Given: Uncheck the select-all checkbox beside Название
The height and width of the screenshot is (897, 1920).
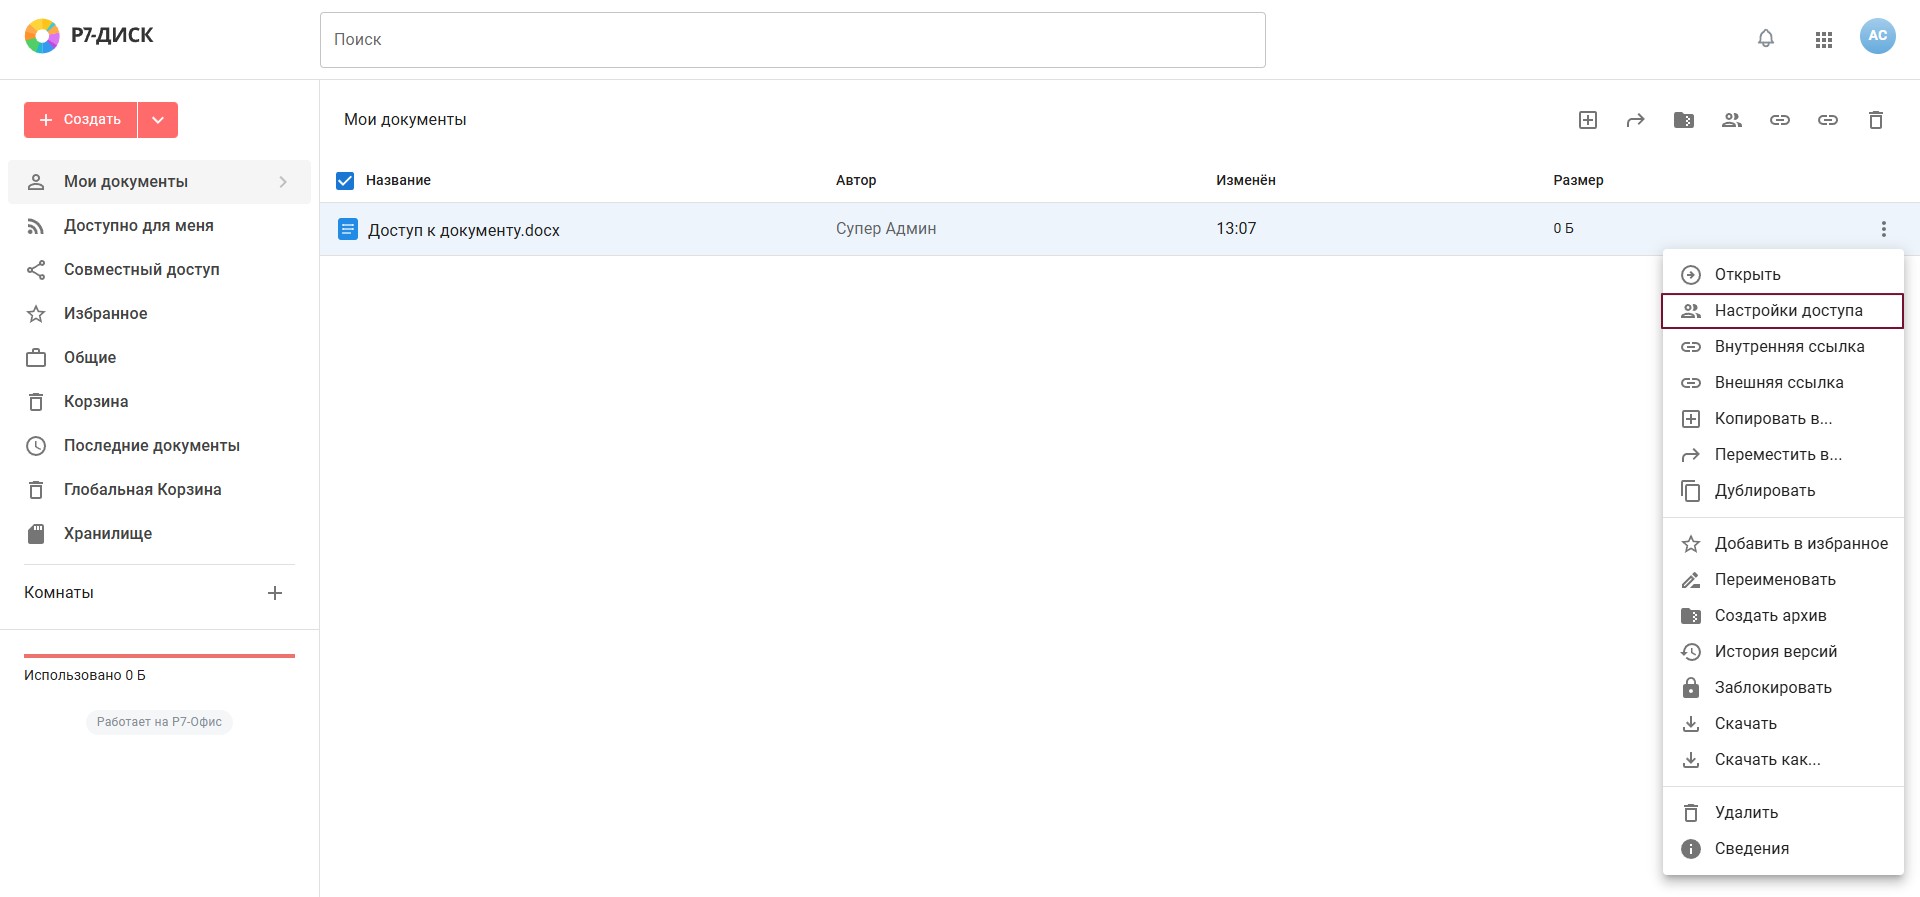Looking at the screenshot, I should (345, 181).
